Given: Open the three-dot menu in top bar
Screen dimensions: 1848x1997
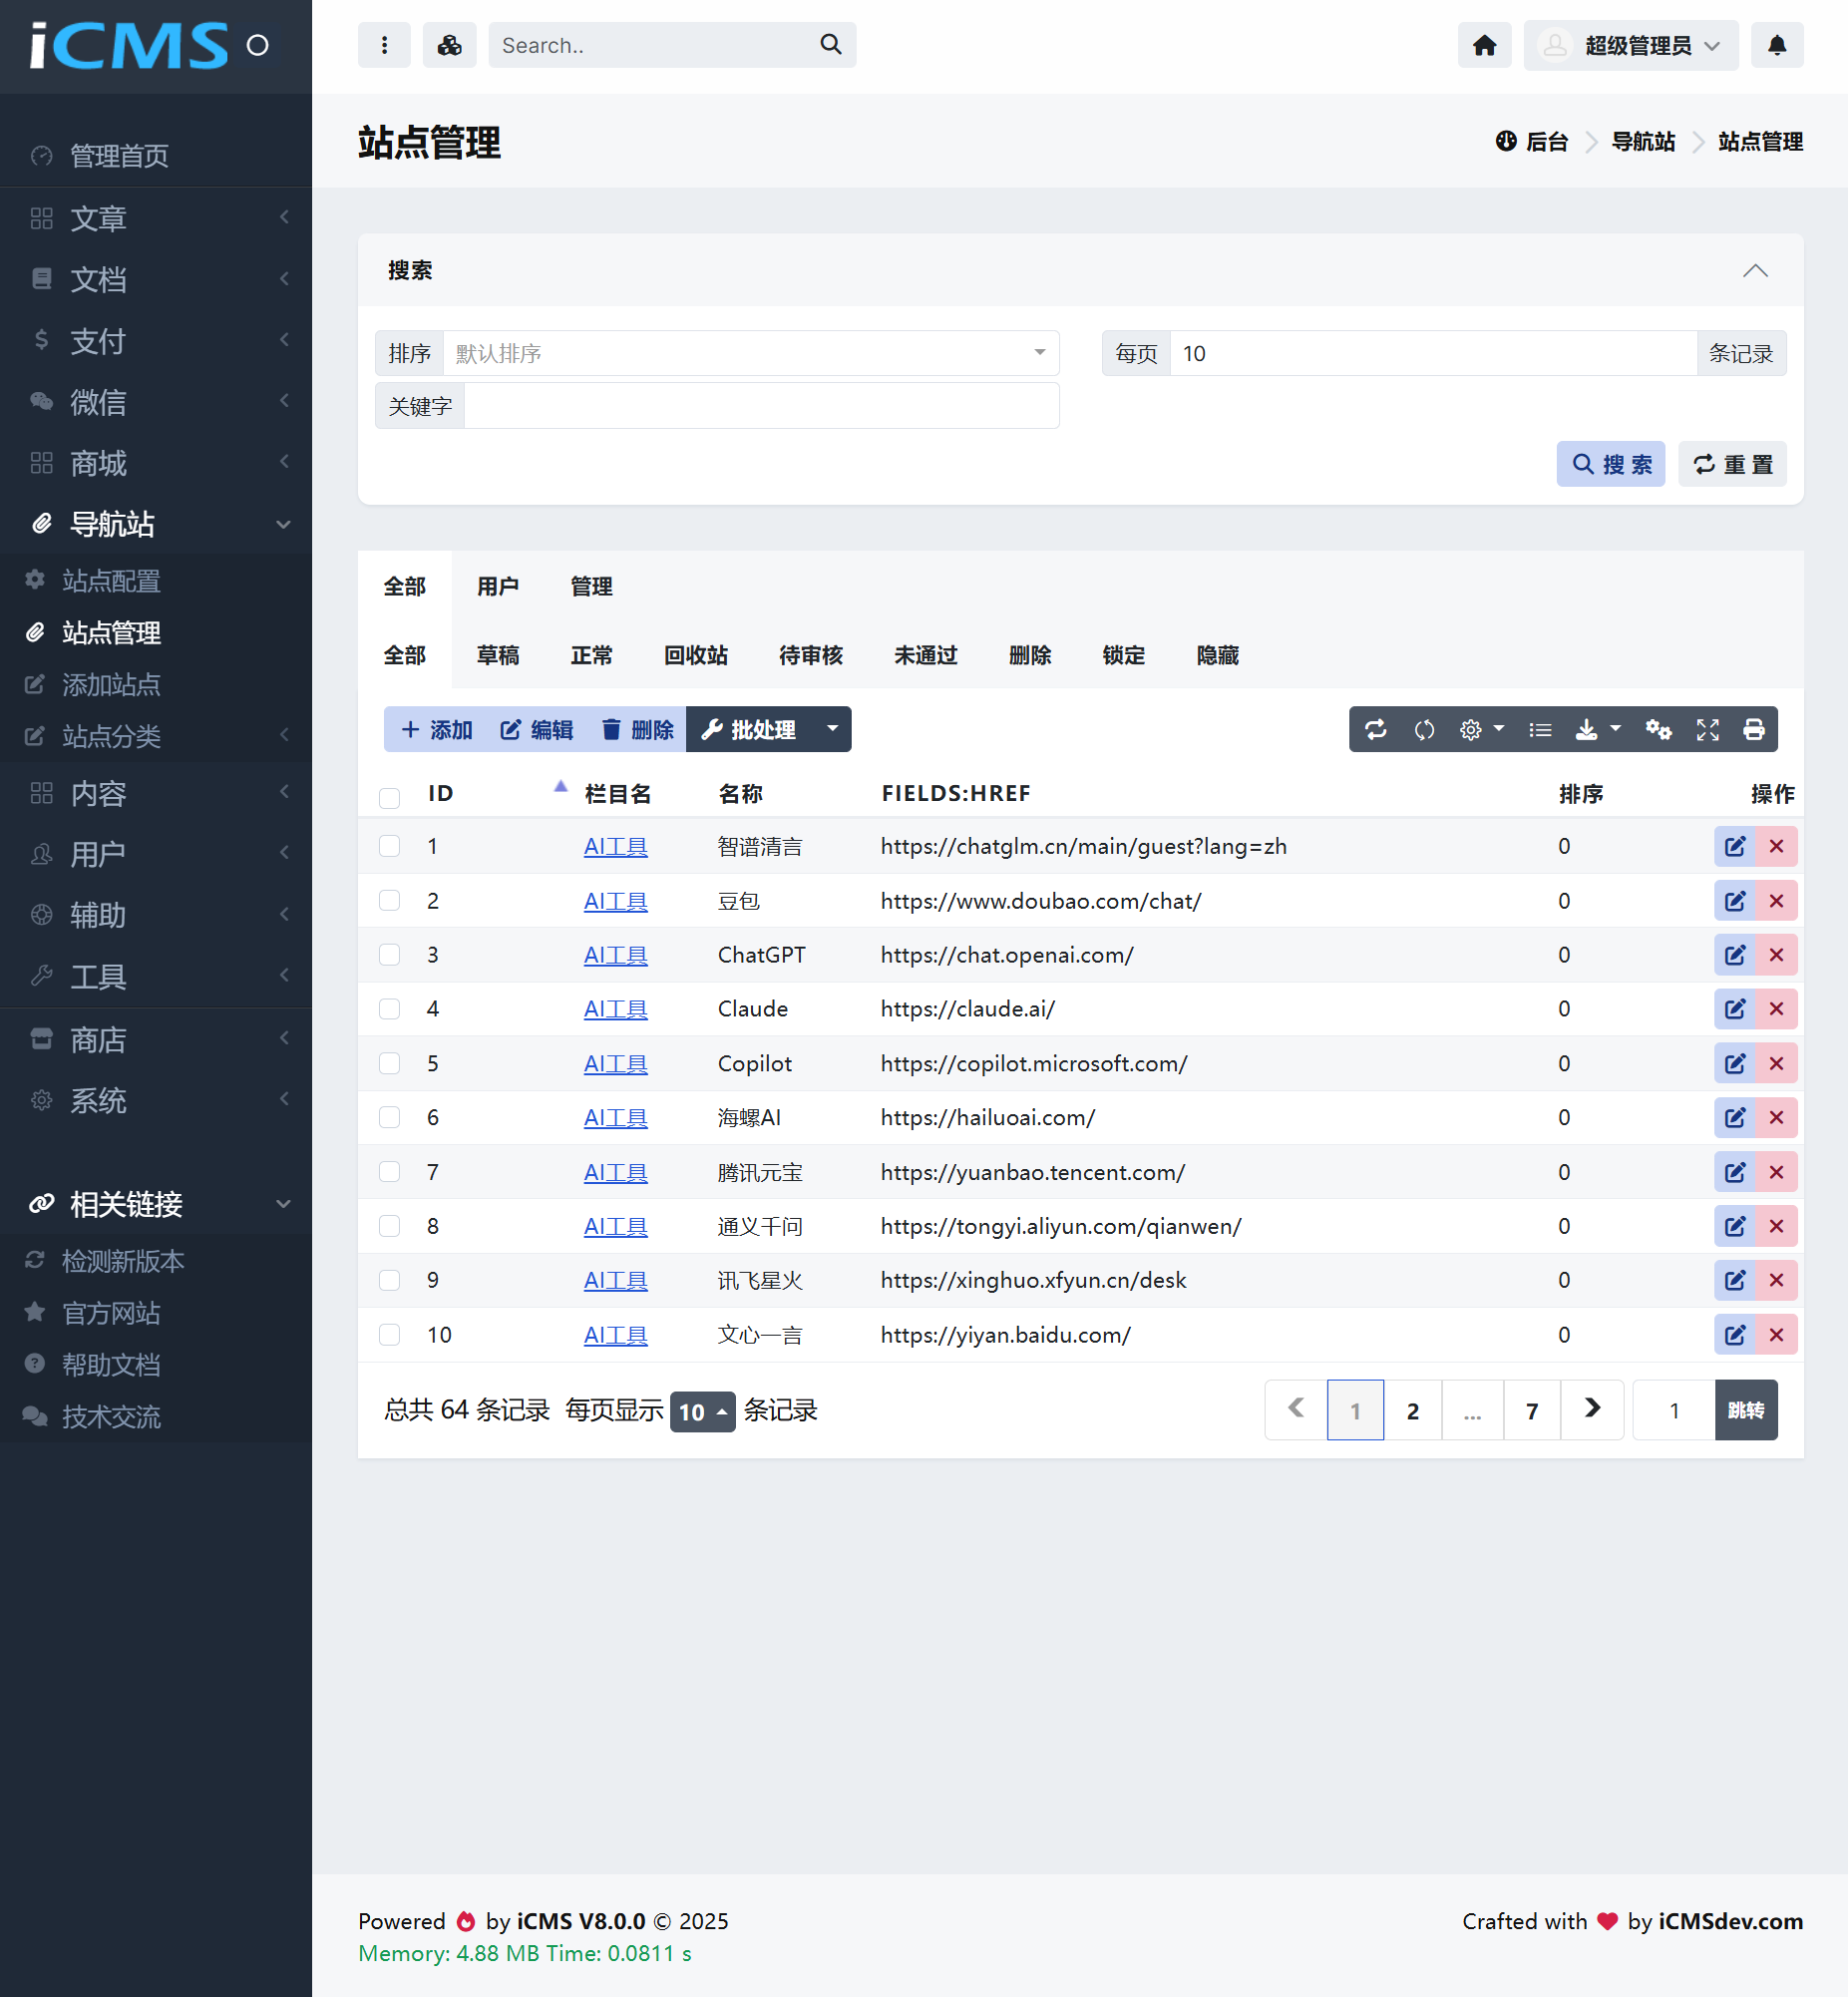Looking at the screenshot, I should click(x=384, y=45).
